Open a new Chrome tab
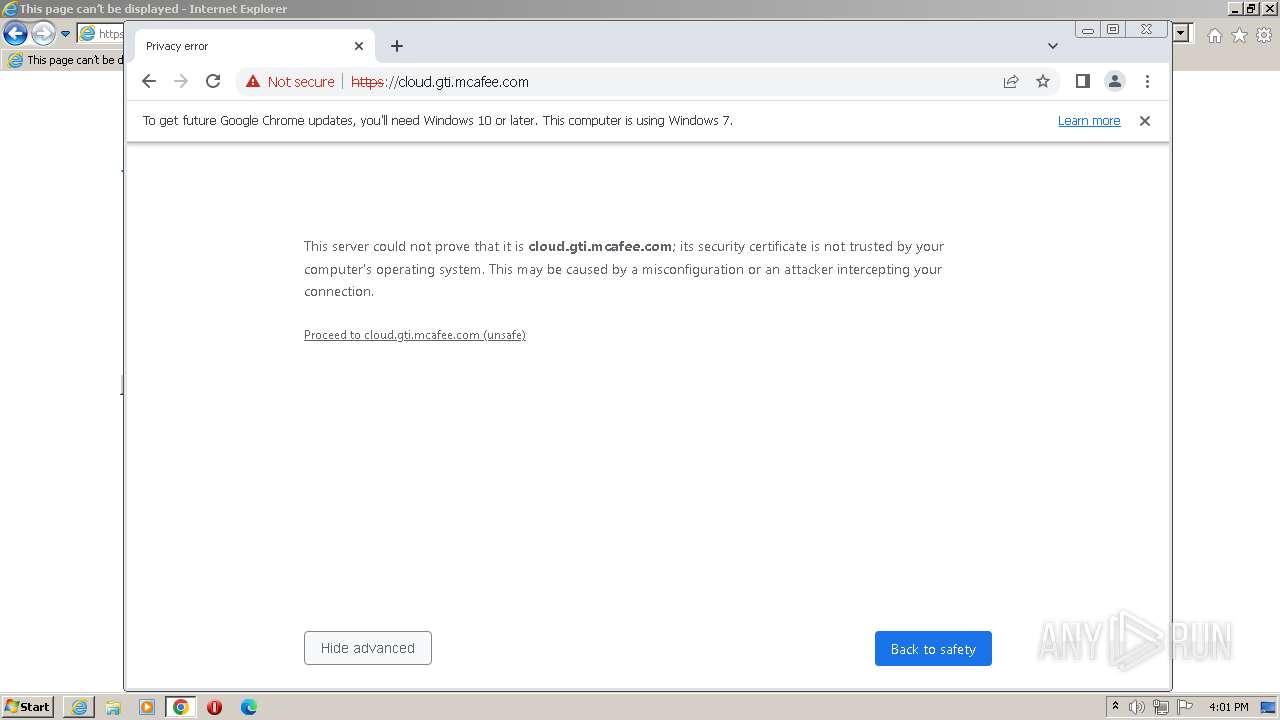The width and height of the screenshot is (1280, 720). pyautogui.click(x=397, y=46)
